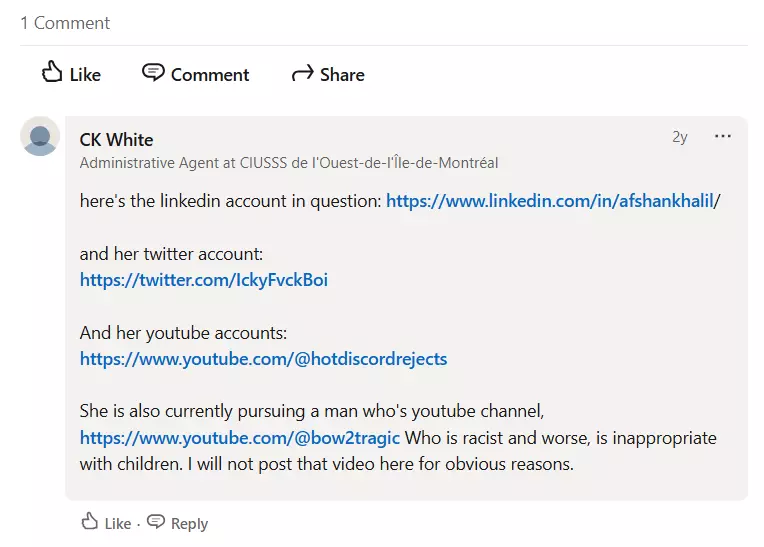The image size is (764, 547).
Task: Click the Comment speech bubble icon
Action: 153,73
